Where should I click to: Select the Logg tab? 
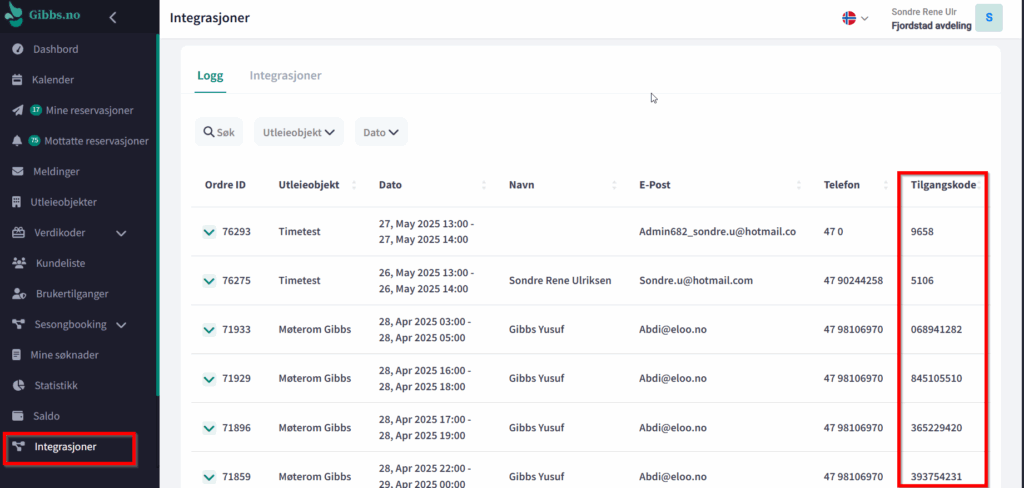(x=210, y=76)
